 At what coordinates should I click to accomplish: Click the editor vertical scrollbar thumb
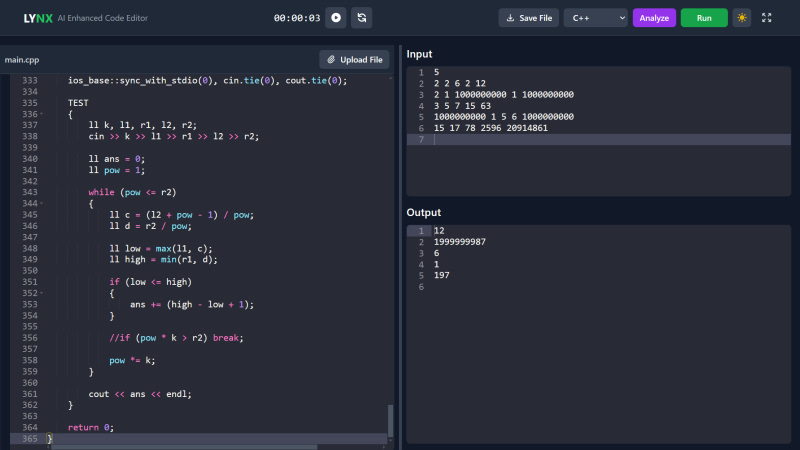390,420
